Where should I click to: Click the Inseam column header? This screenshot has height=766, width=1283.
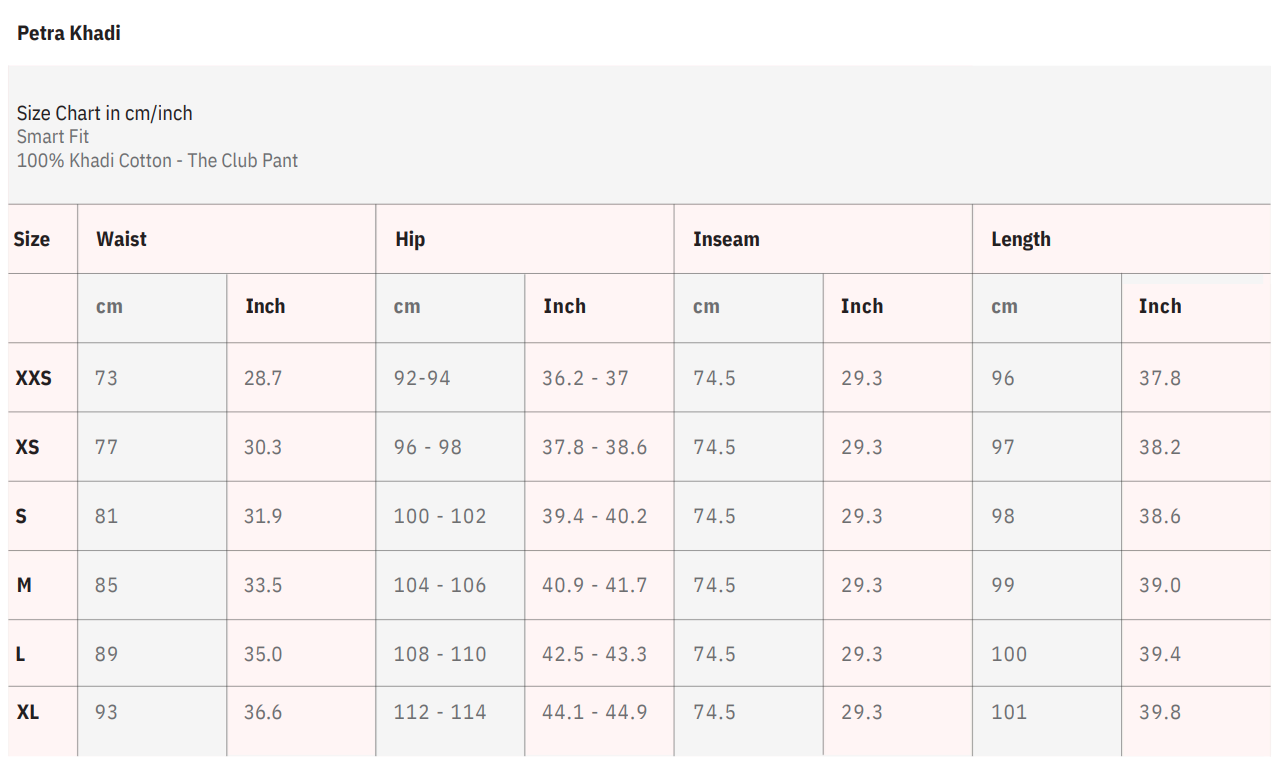pyautogui.click(x=726, y=239)
